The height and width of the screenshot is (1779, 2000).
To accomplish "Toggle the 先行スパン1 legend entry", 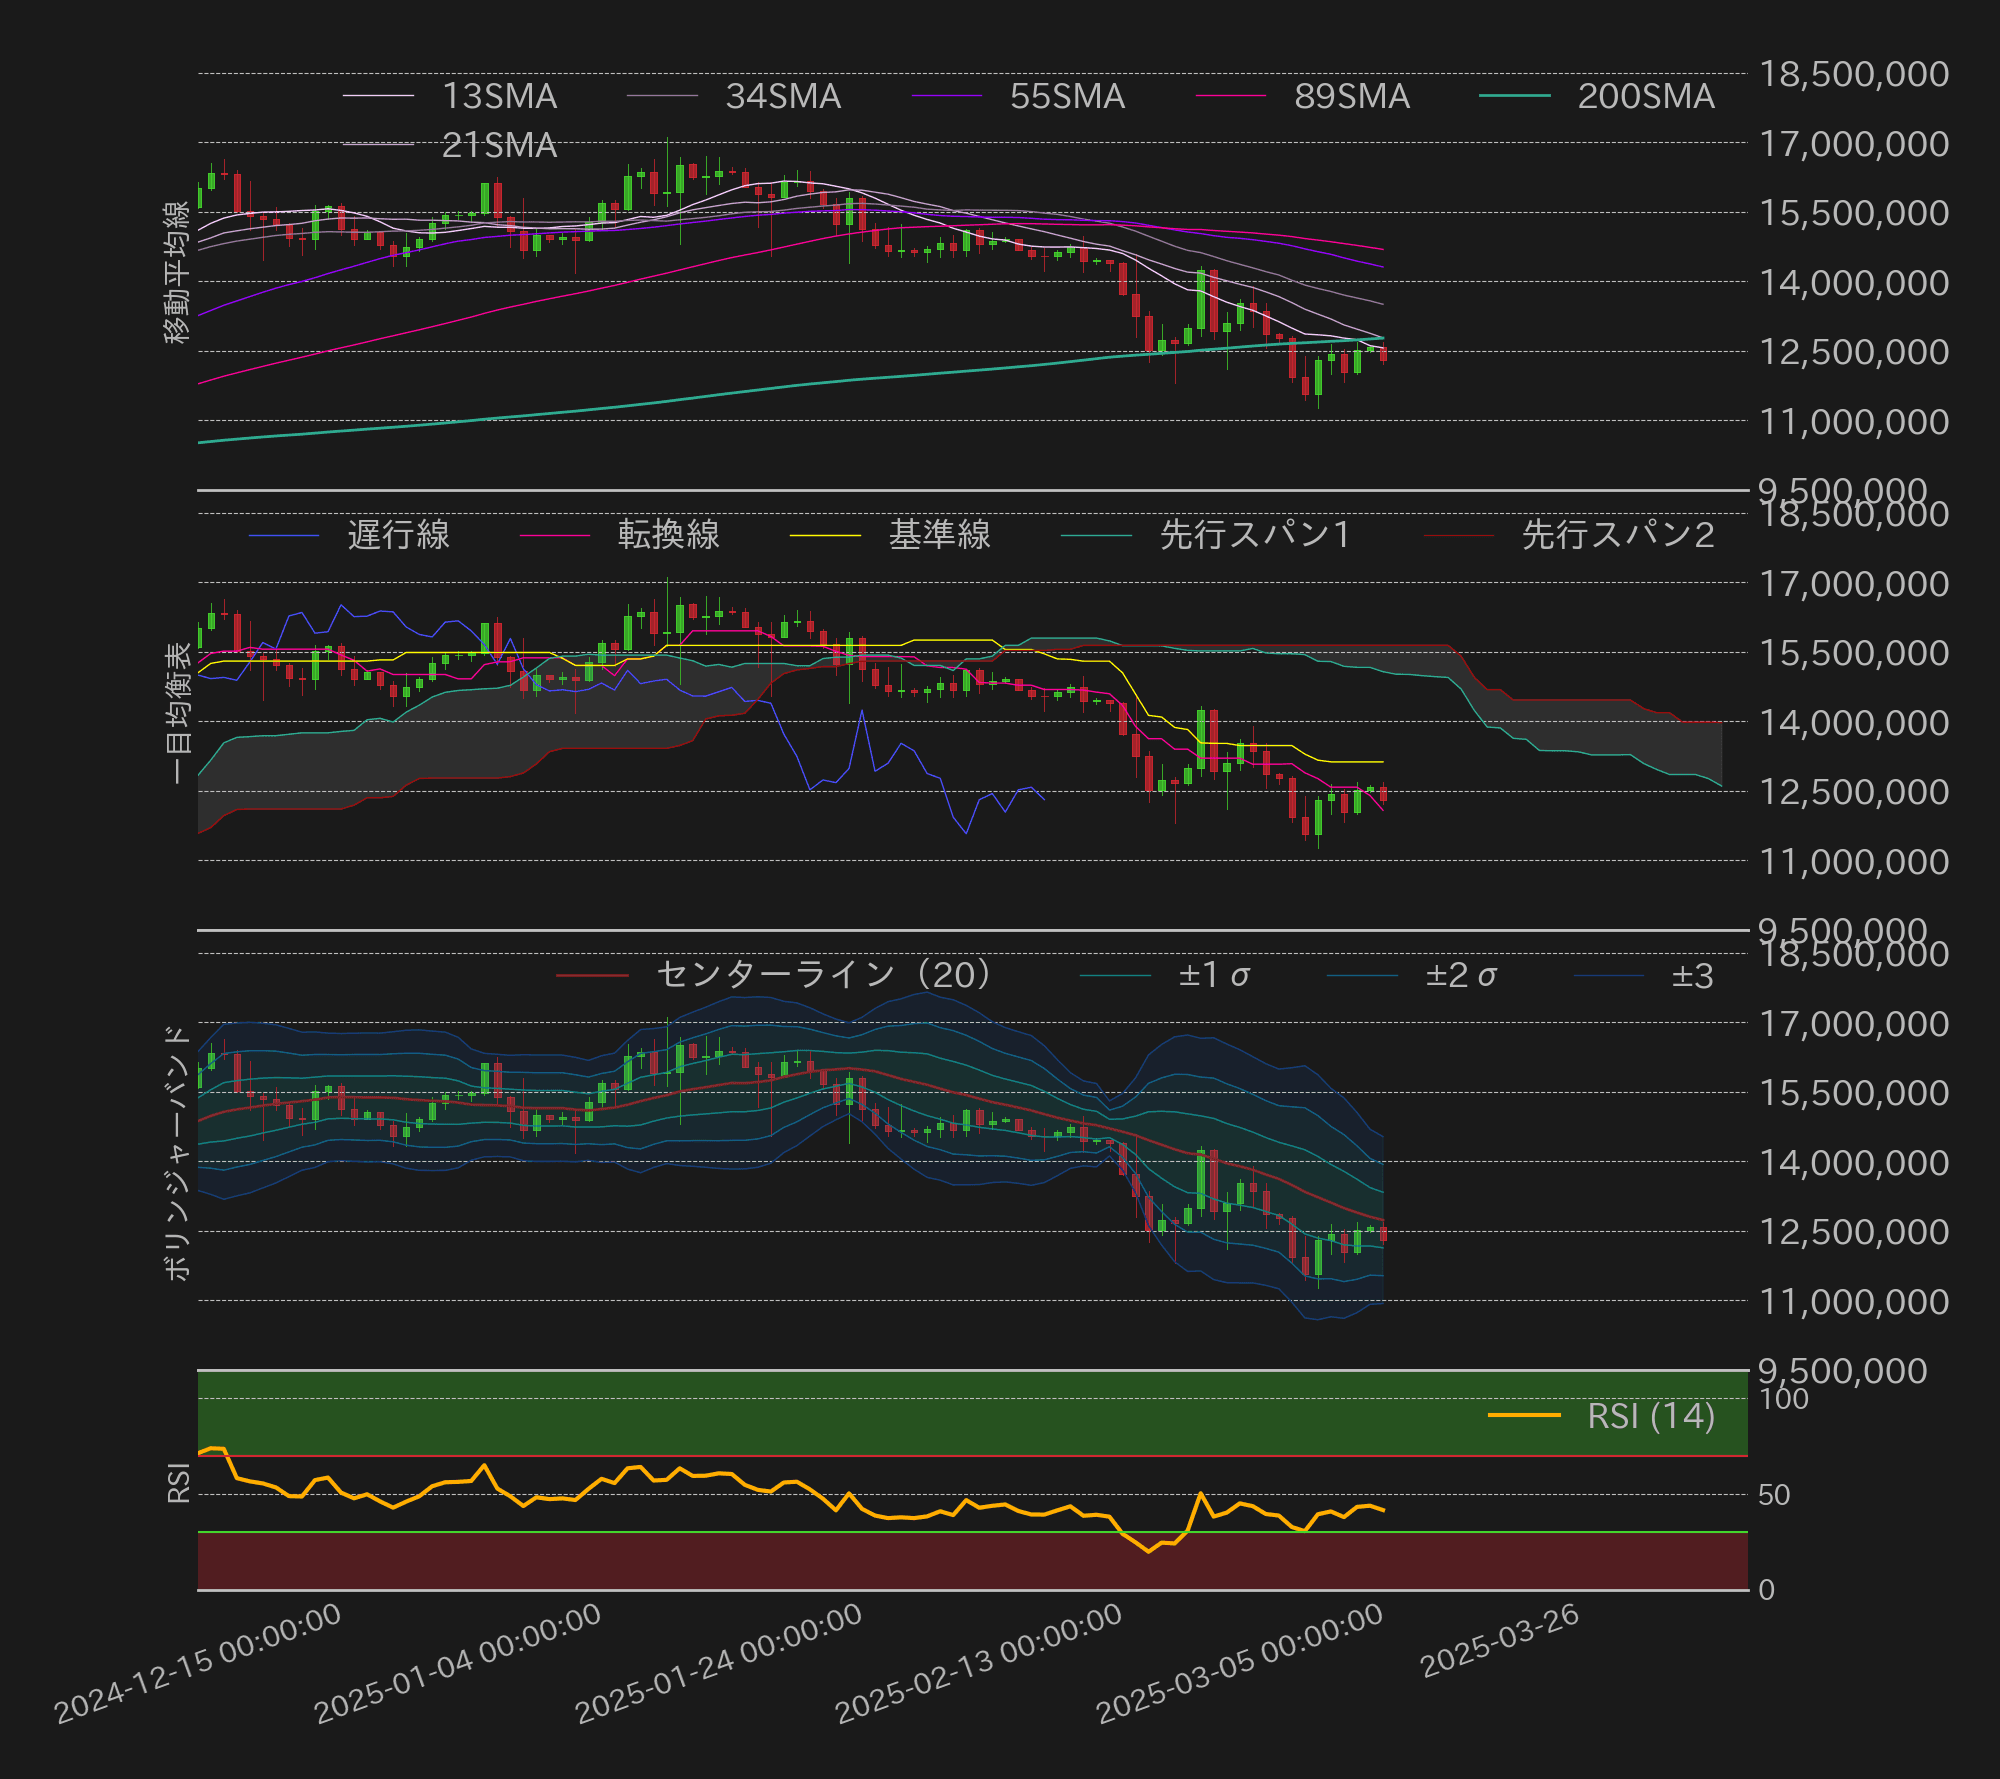I will coord(1254,535).
